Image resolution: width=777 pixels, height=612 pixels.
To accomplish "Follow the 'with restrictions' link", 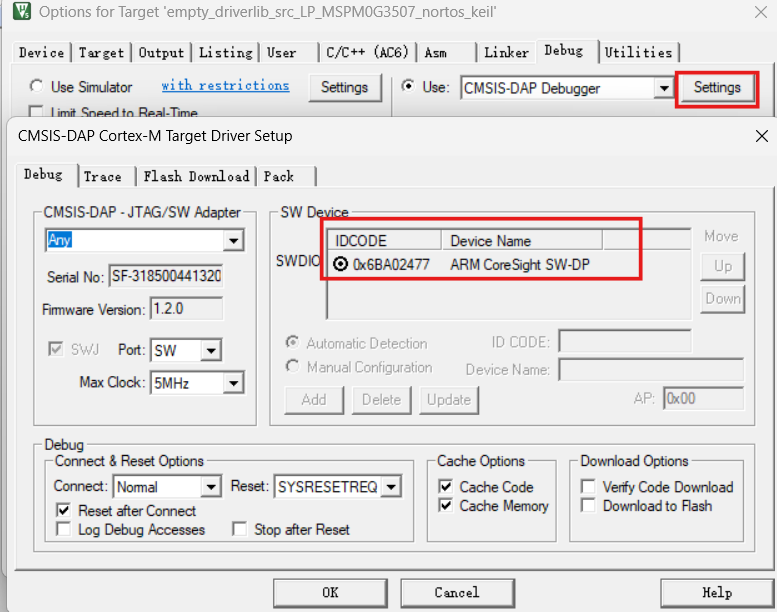I will click(x=225, y=85).
